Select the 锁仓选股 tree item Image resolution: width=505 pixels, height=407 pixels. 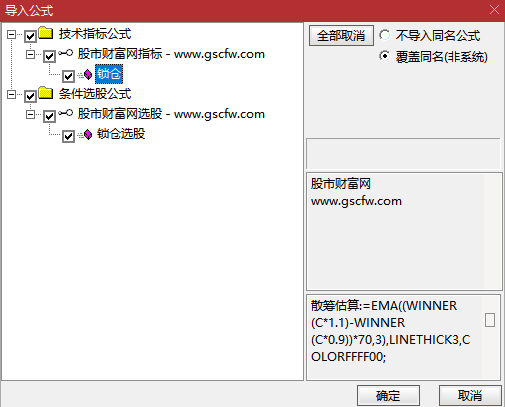121,134
